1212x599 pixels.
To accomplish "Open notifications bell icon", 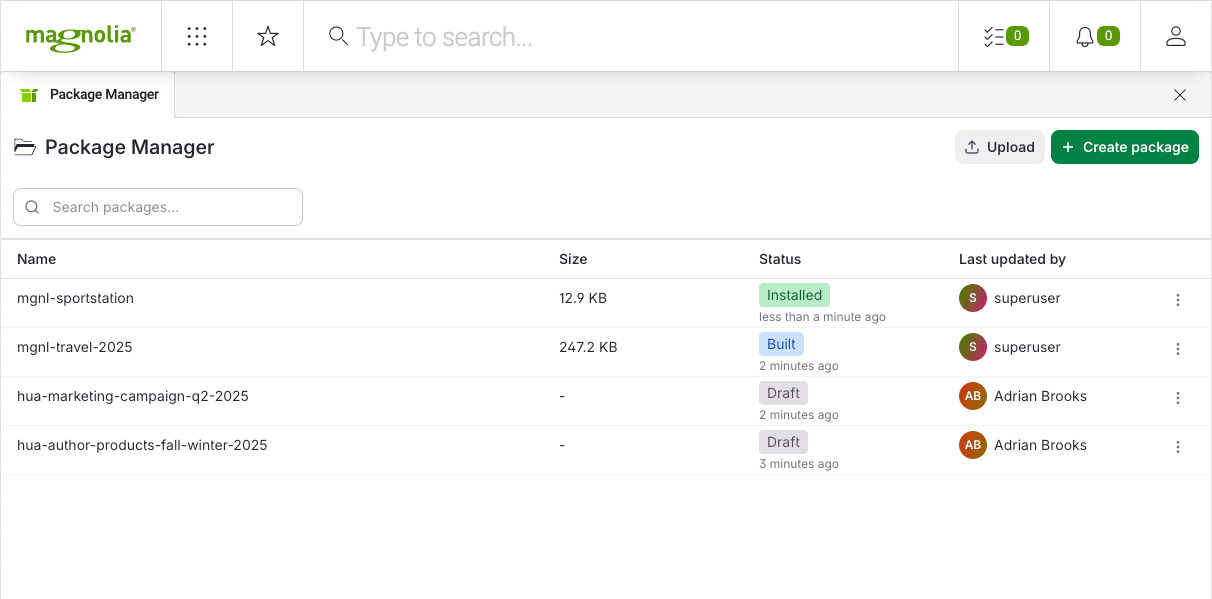I will 1085,37.
